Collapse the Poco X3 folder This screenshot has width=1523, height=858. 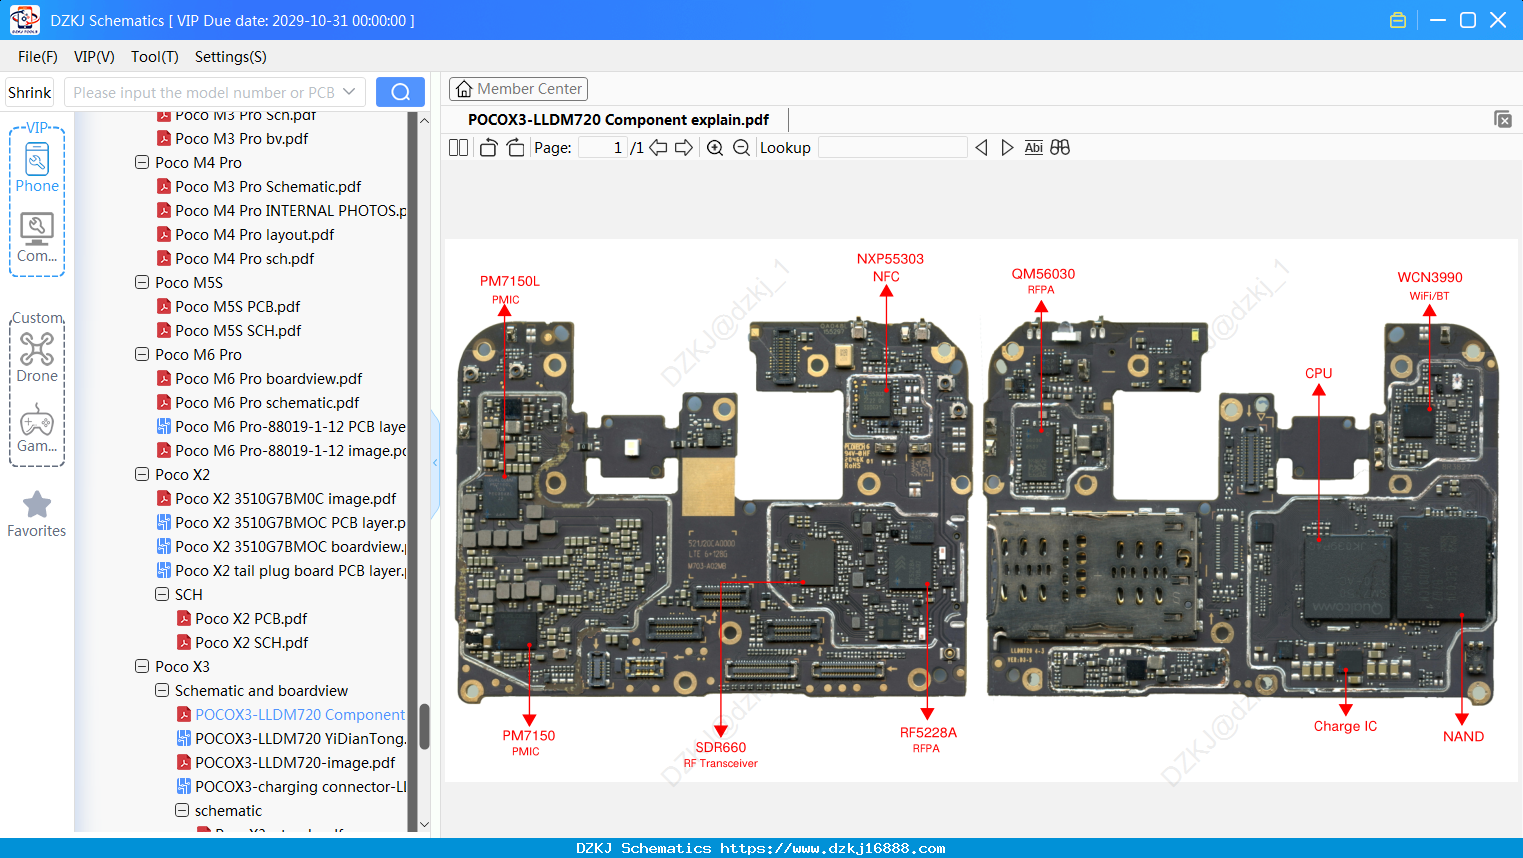142,666
